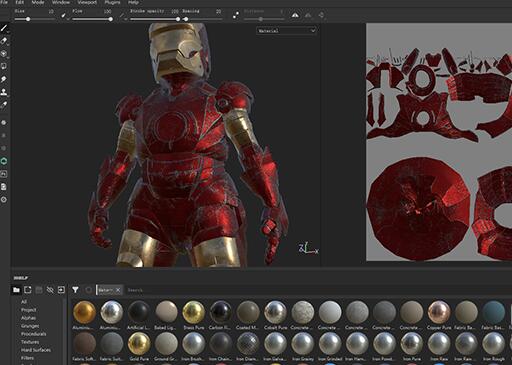Click the shelf import resource icon

tap(61, 290)
